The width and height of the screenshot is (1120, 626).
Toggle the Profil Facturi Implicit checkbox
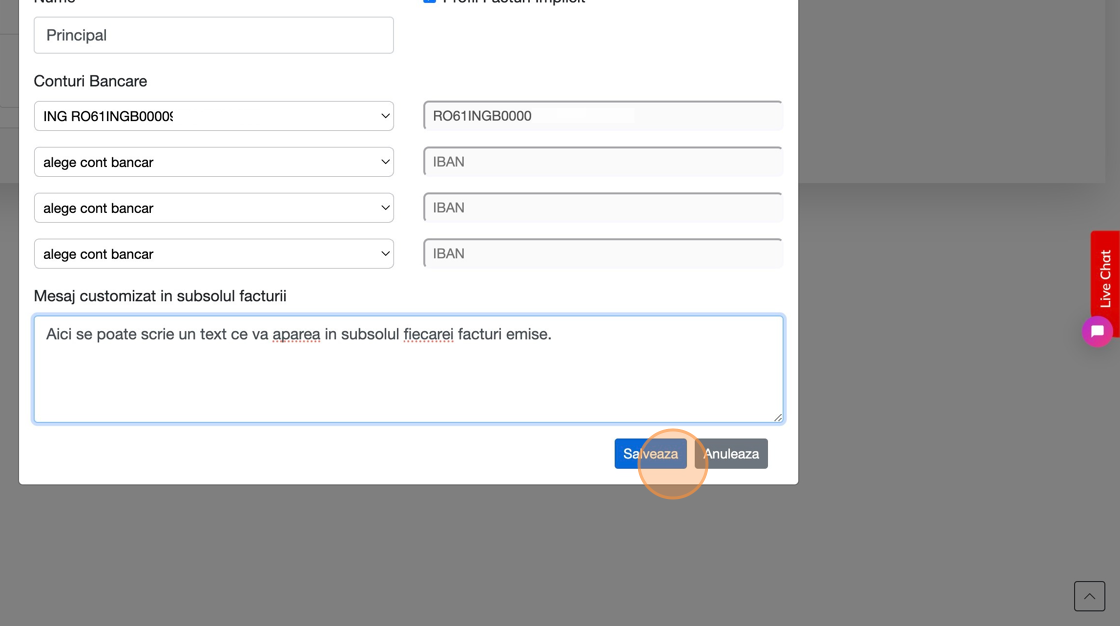pos(429,1)
